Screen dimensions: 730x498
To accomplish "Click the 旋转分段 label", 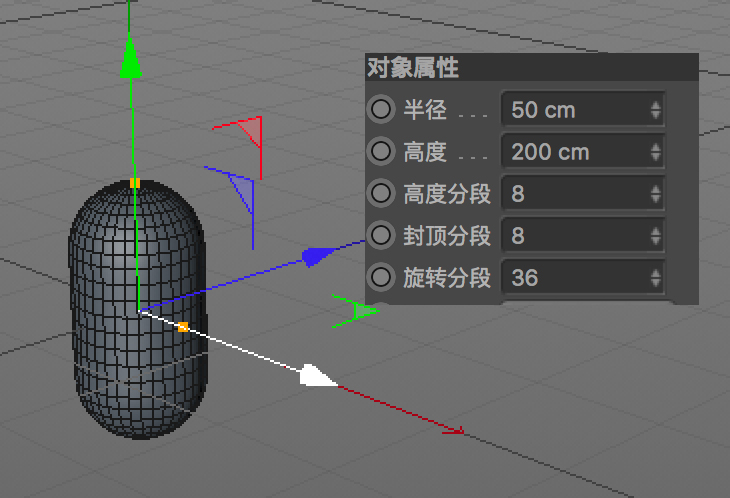I will click(447, 277).
